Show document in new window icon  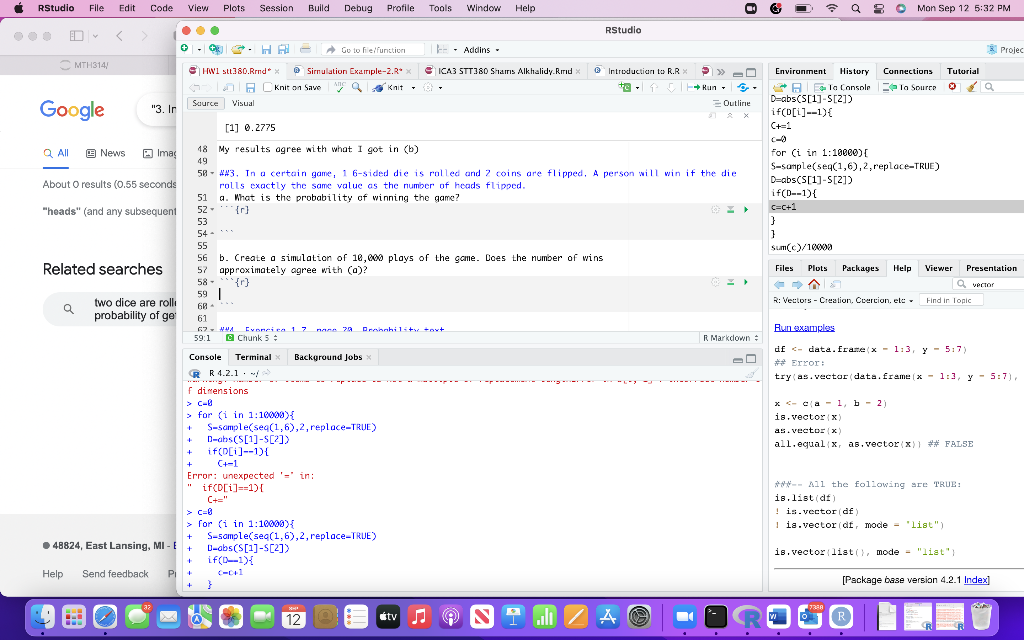[x=228, y=88]
